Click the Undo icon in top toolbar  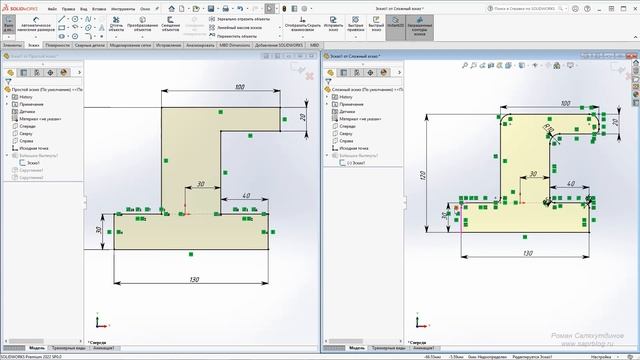tap(240, 9)
